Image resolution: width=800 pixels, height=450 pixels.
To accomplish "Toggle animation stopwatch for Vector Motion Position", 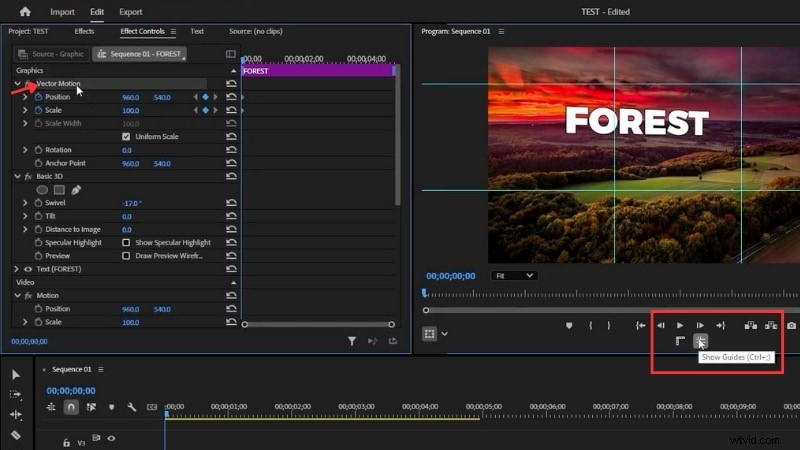I will coord(38,96).
